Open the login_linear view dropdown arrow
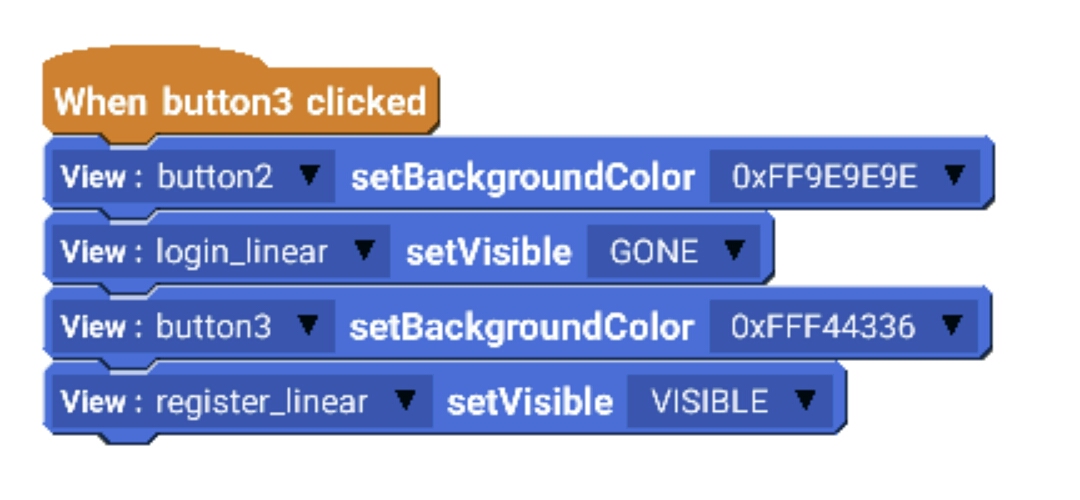The width and height of the screenshot is (1080, 500). pos(364,250)
